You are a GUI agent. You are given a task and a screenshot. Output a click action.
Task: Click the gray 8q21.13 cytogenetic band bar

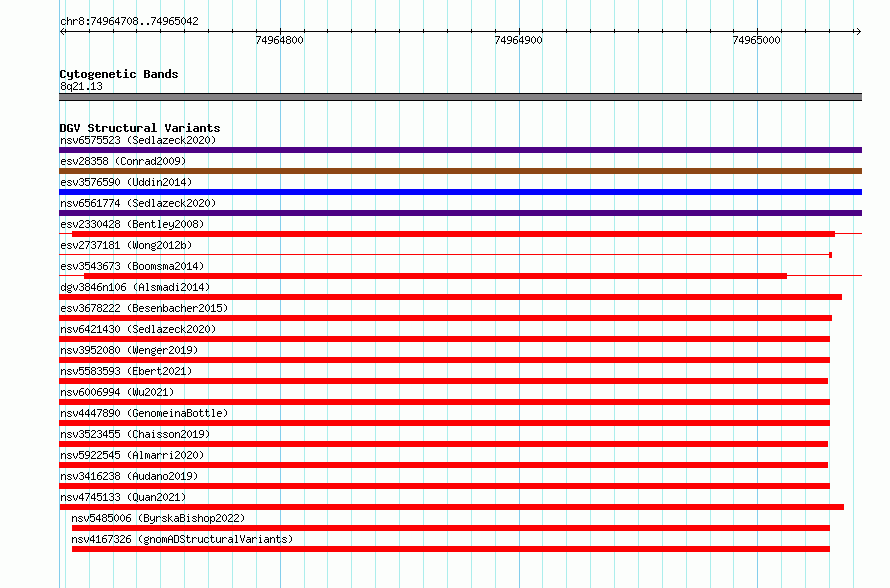(460, 97)
